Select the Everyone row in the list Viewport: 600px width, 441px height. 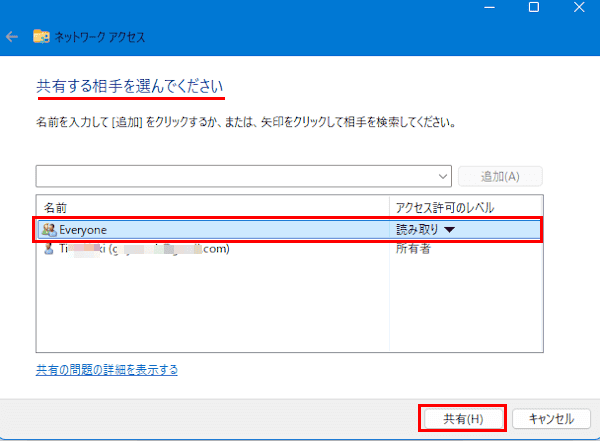click(289, 230)
